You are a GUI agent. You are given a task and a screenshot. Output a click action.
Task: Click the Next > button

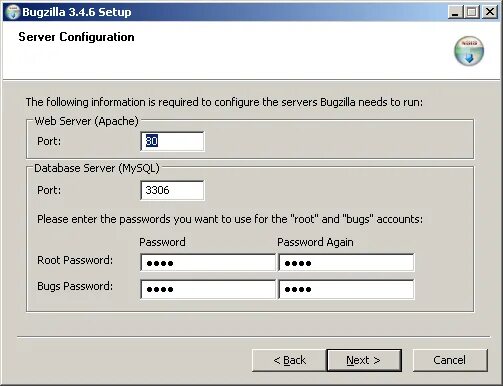364,360
